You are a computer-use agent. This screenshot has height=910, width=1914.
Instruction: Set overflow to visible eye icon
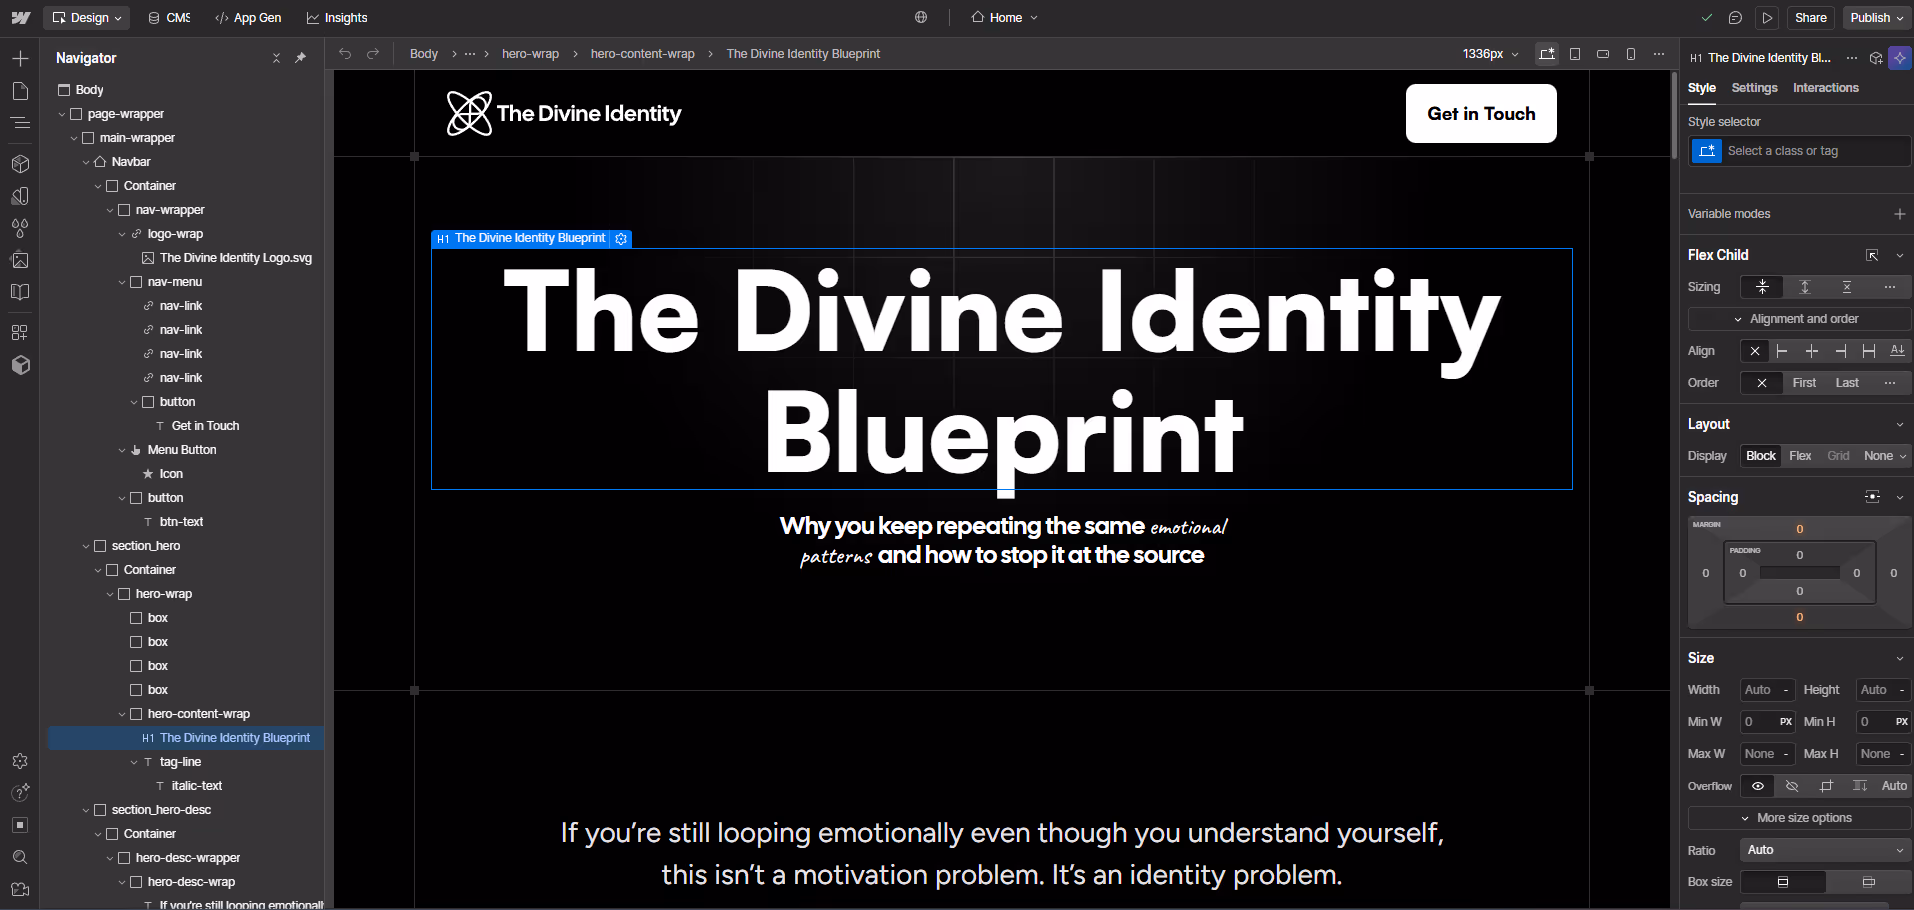pos(1757,786)
